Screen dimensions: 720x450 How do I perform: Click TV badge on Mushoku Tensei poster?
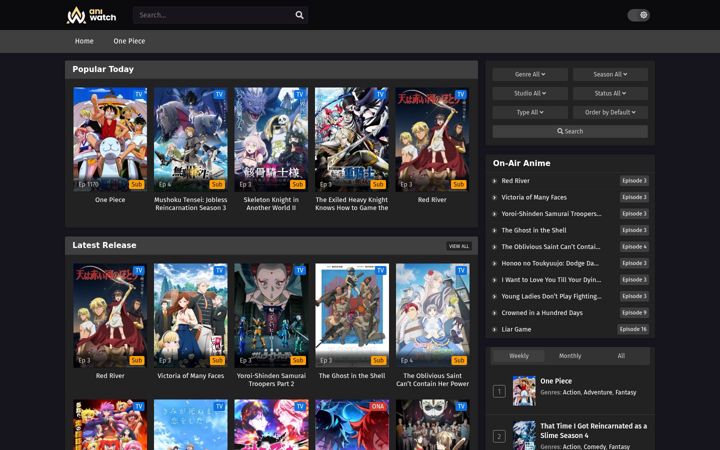[219, 95]
